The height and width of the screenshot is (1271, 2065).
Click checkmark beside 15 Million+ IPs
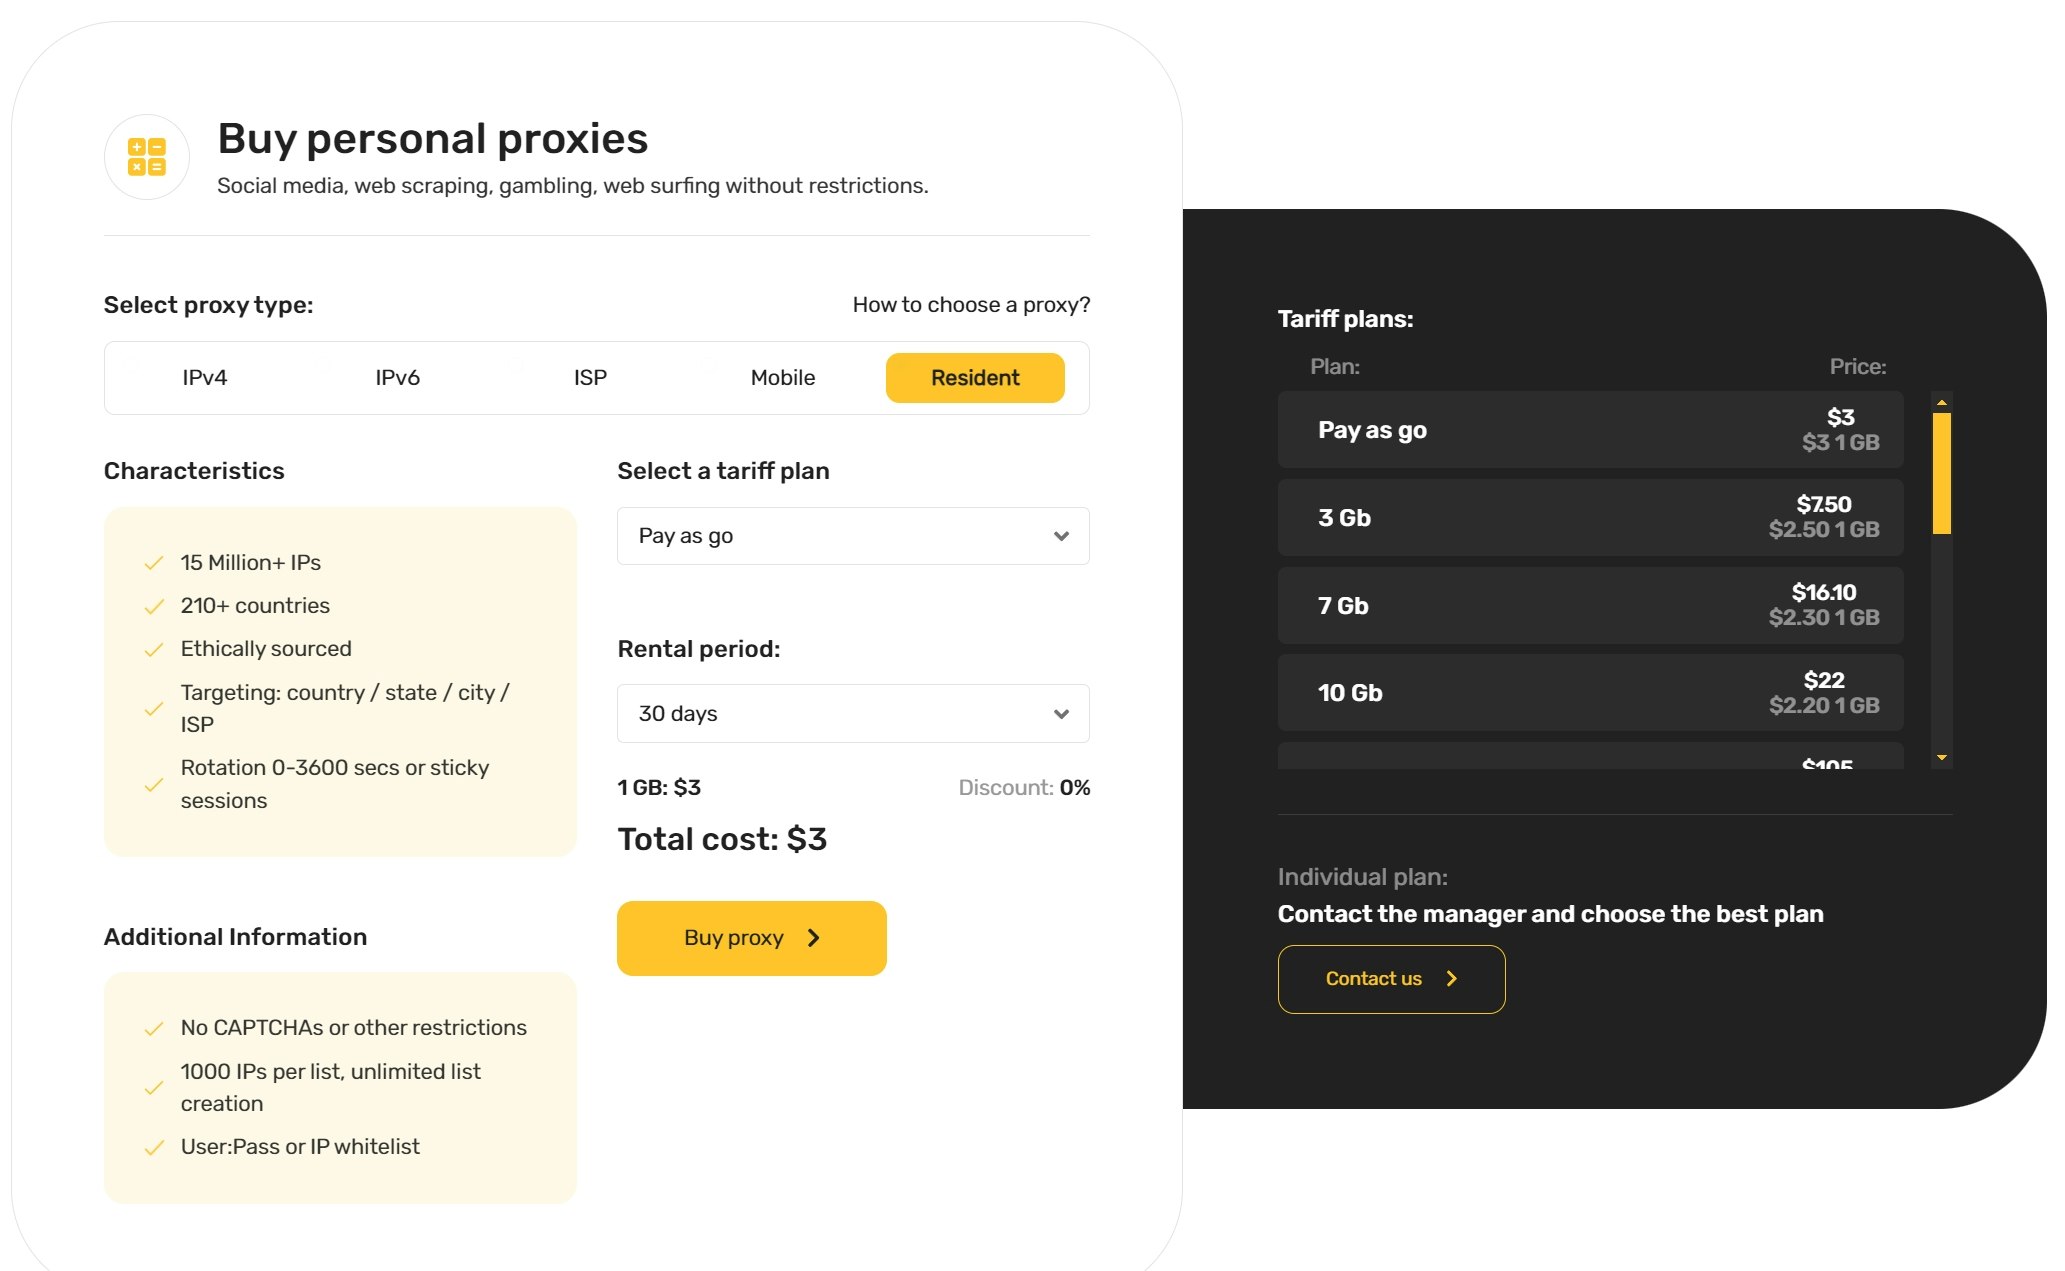(154, 563)
